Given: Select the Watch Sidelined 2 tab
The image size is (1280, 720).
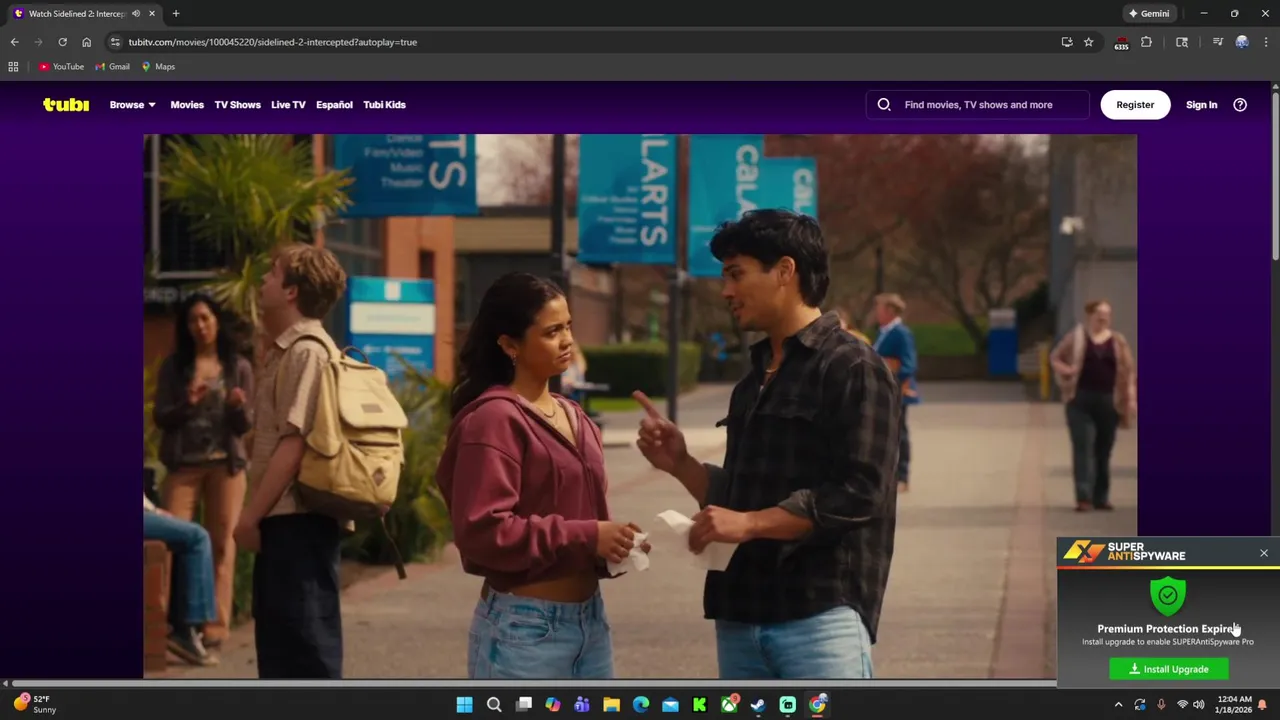Looking at the screenshot, I should click(85, 14).
